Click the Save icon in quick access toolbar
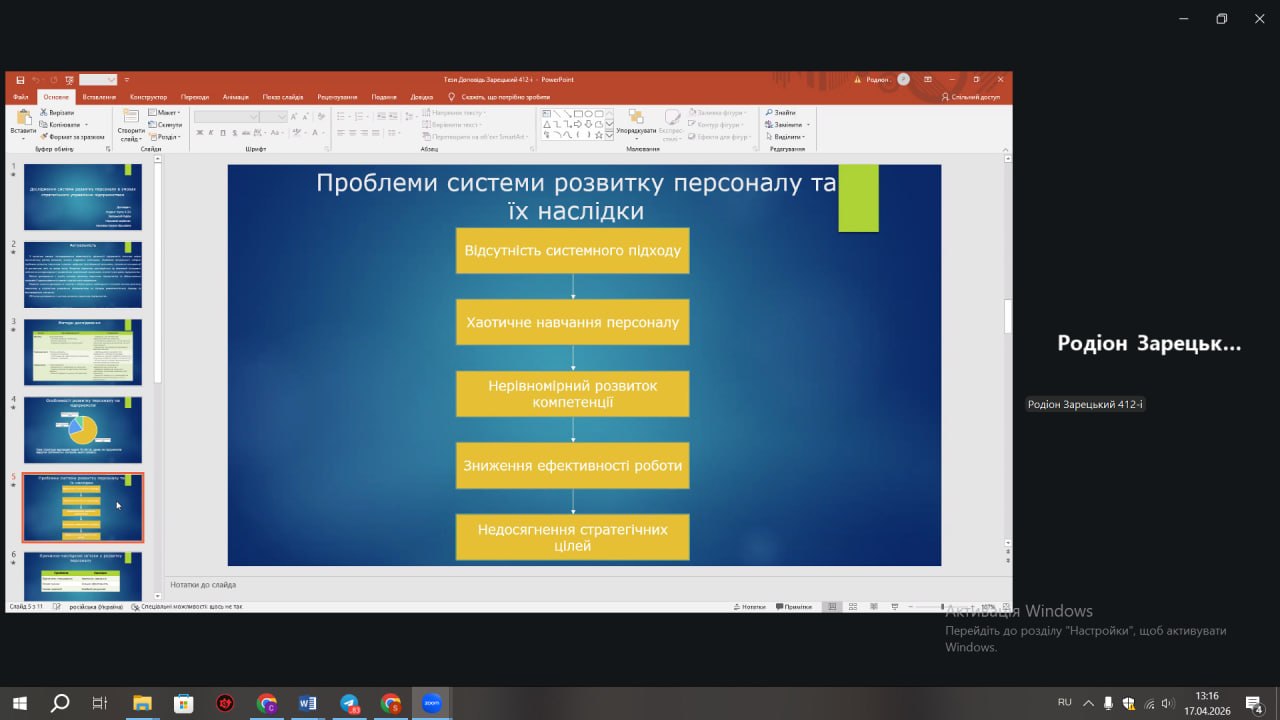 pyautogui.click(x=20, y=80)
